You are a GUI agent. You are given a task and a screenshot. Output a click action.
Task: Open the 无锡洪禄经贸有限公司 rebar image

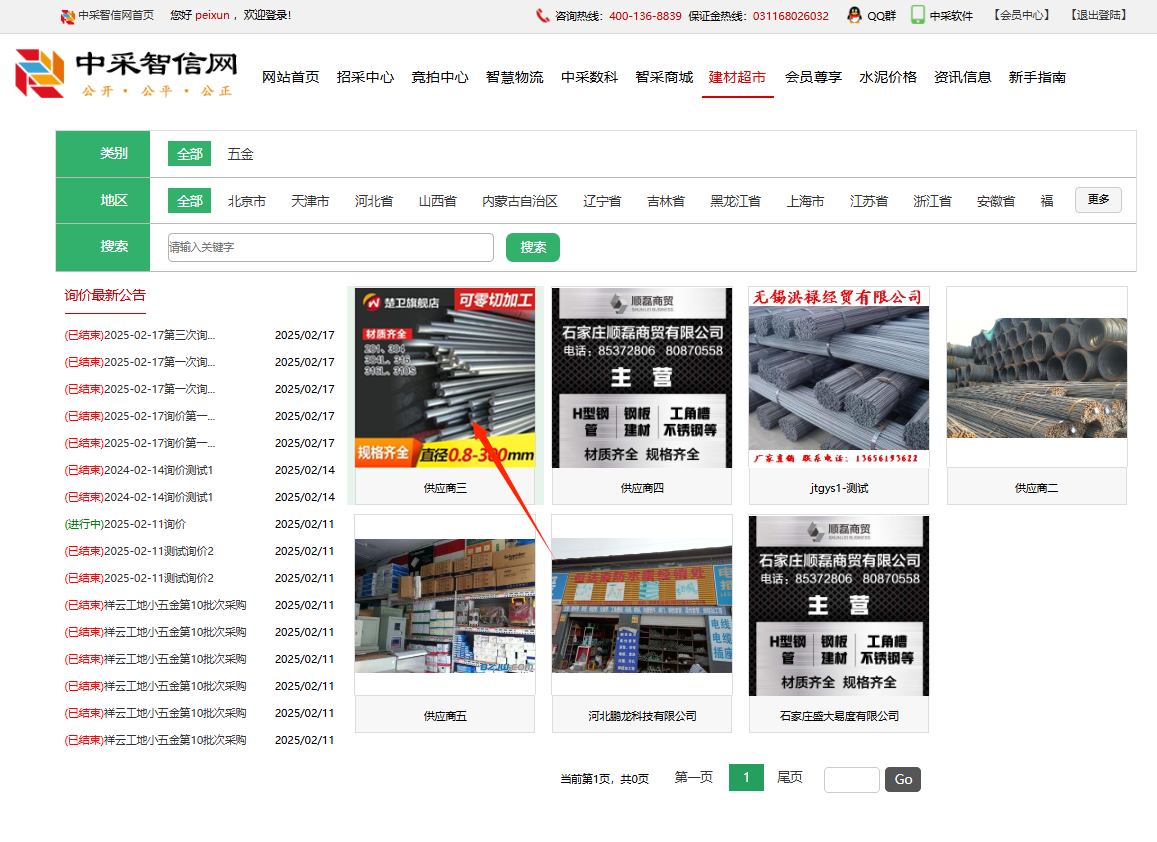pyautogui.click(x=839, y=377)
